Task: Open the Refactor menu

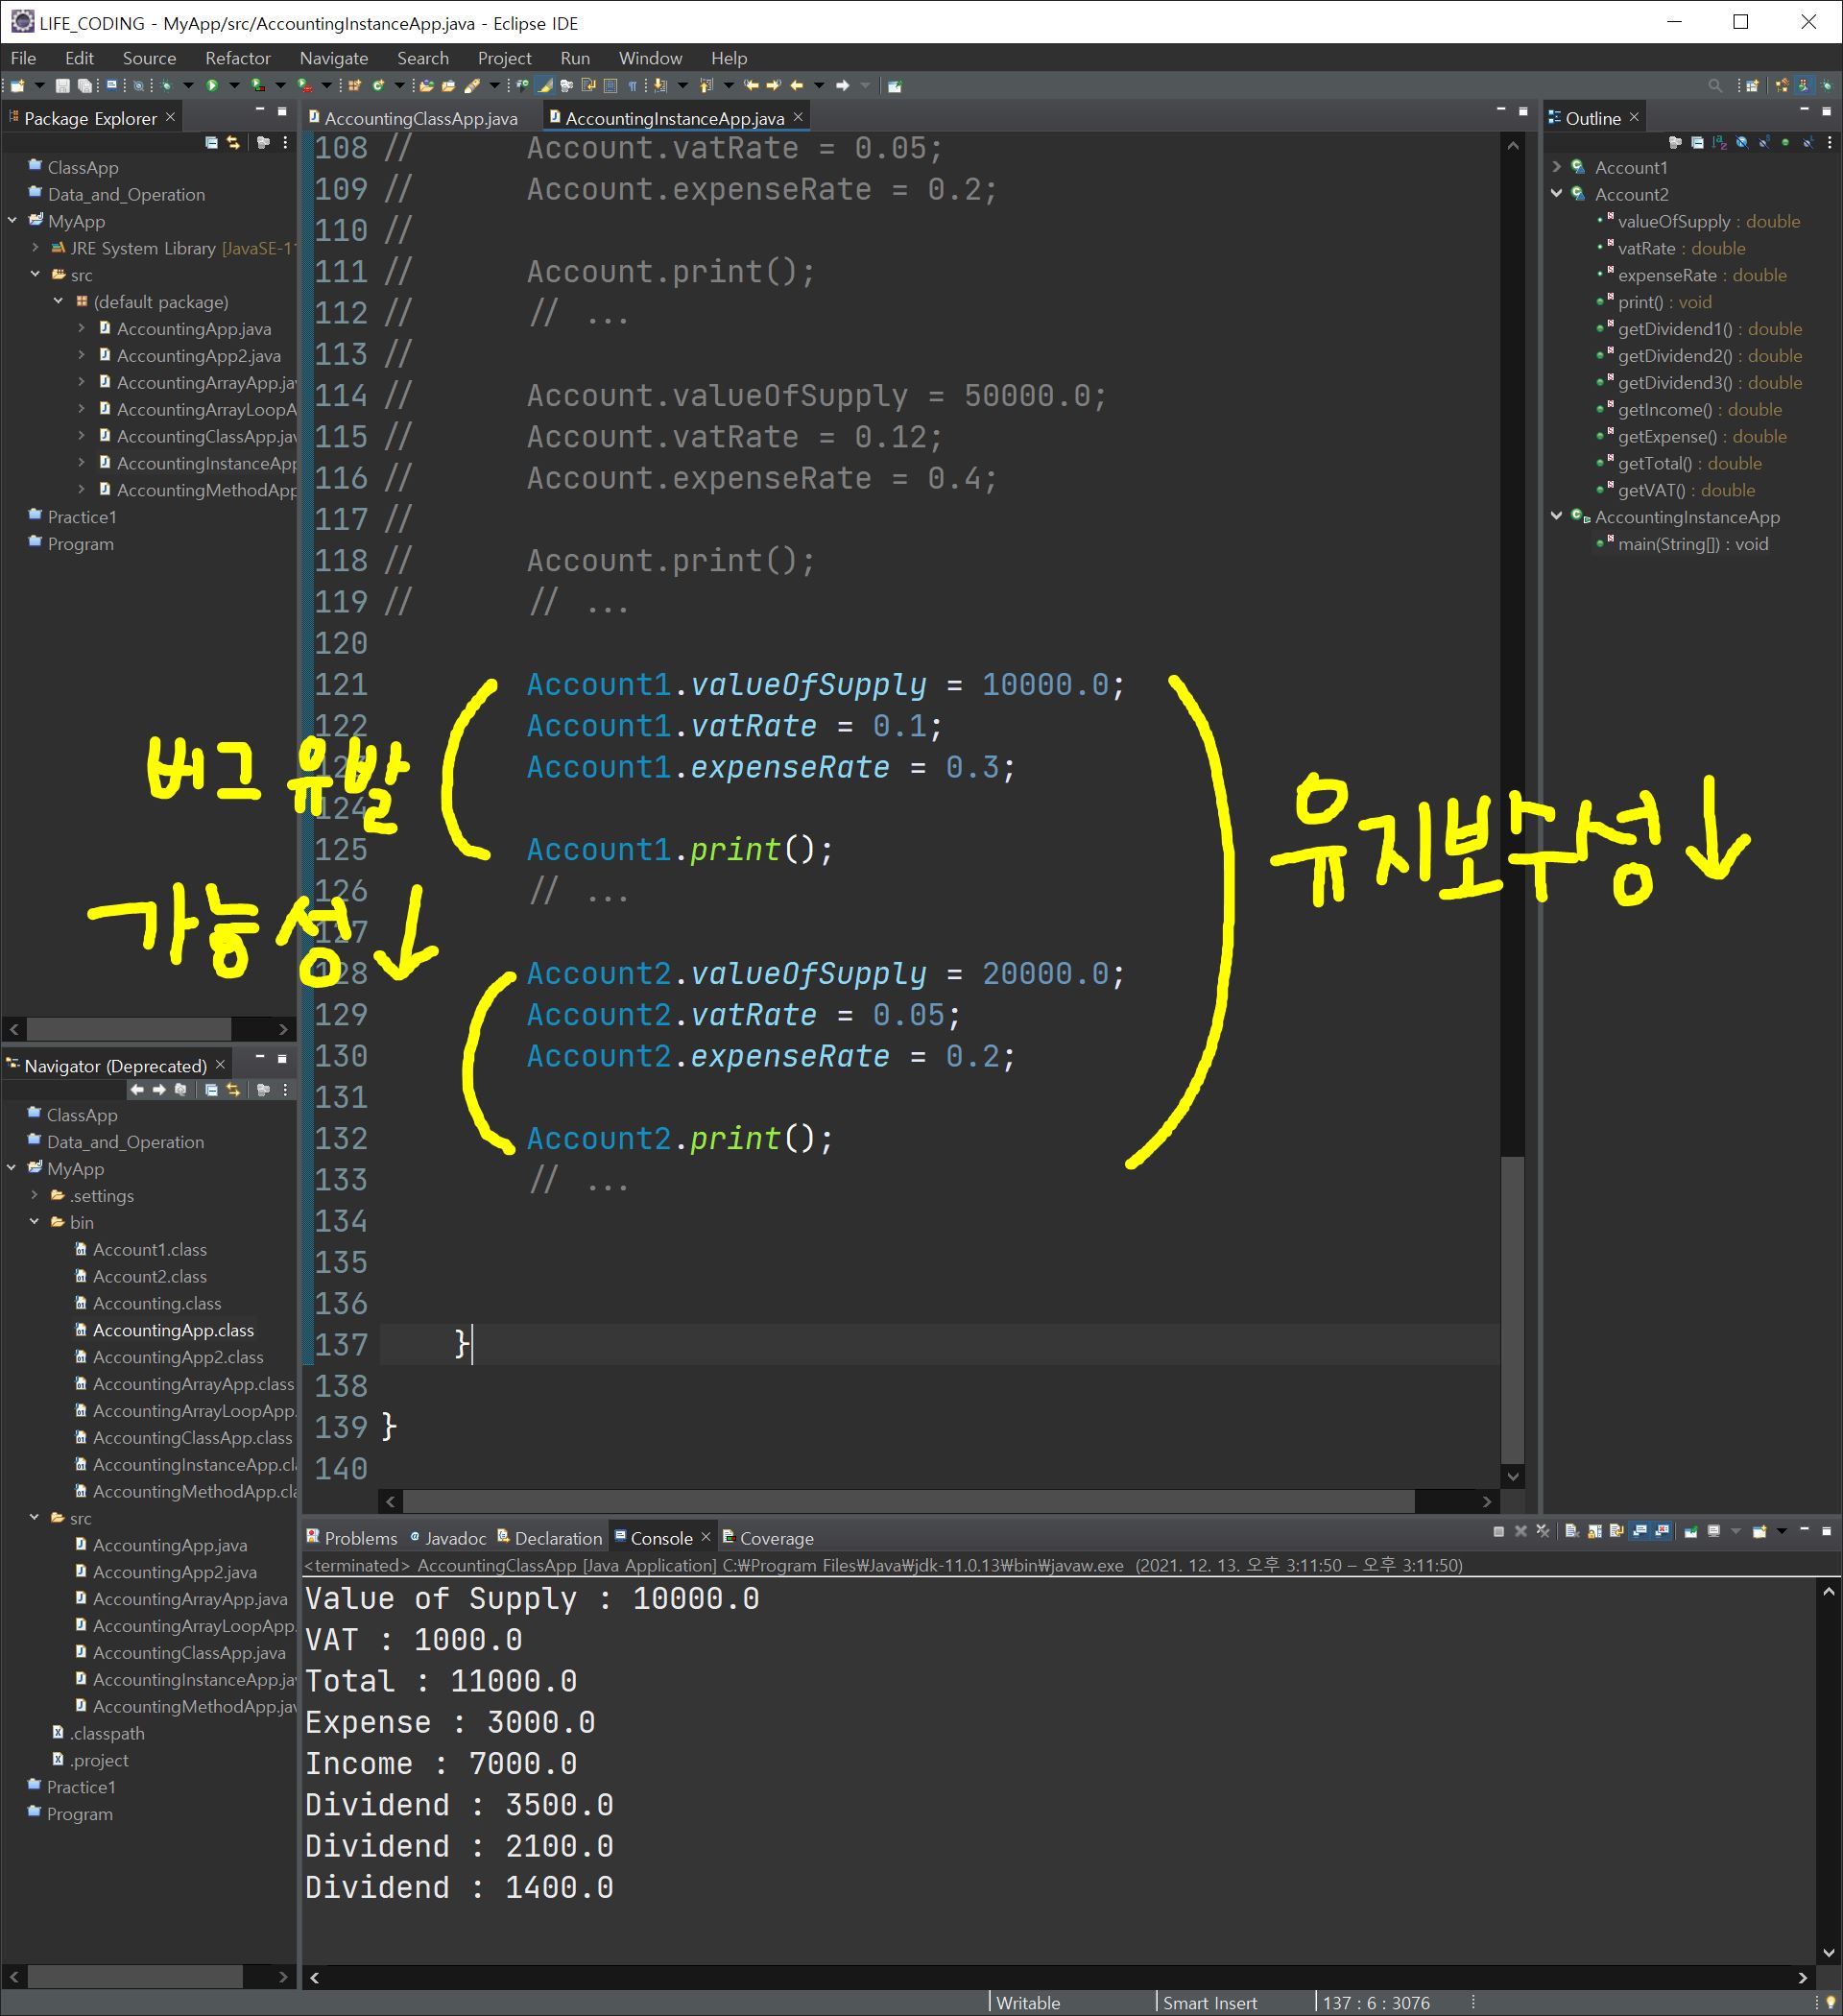Action: point(237,58)
